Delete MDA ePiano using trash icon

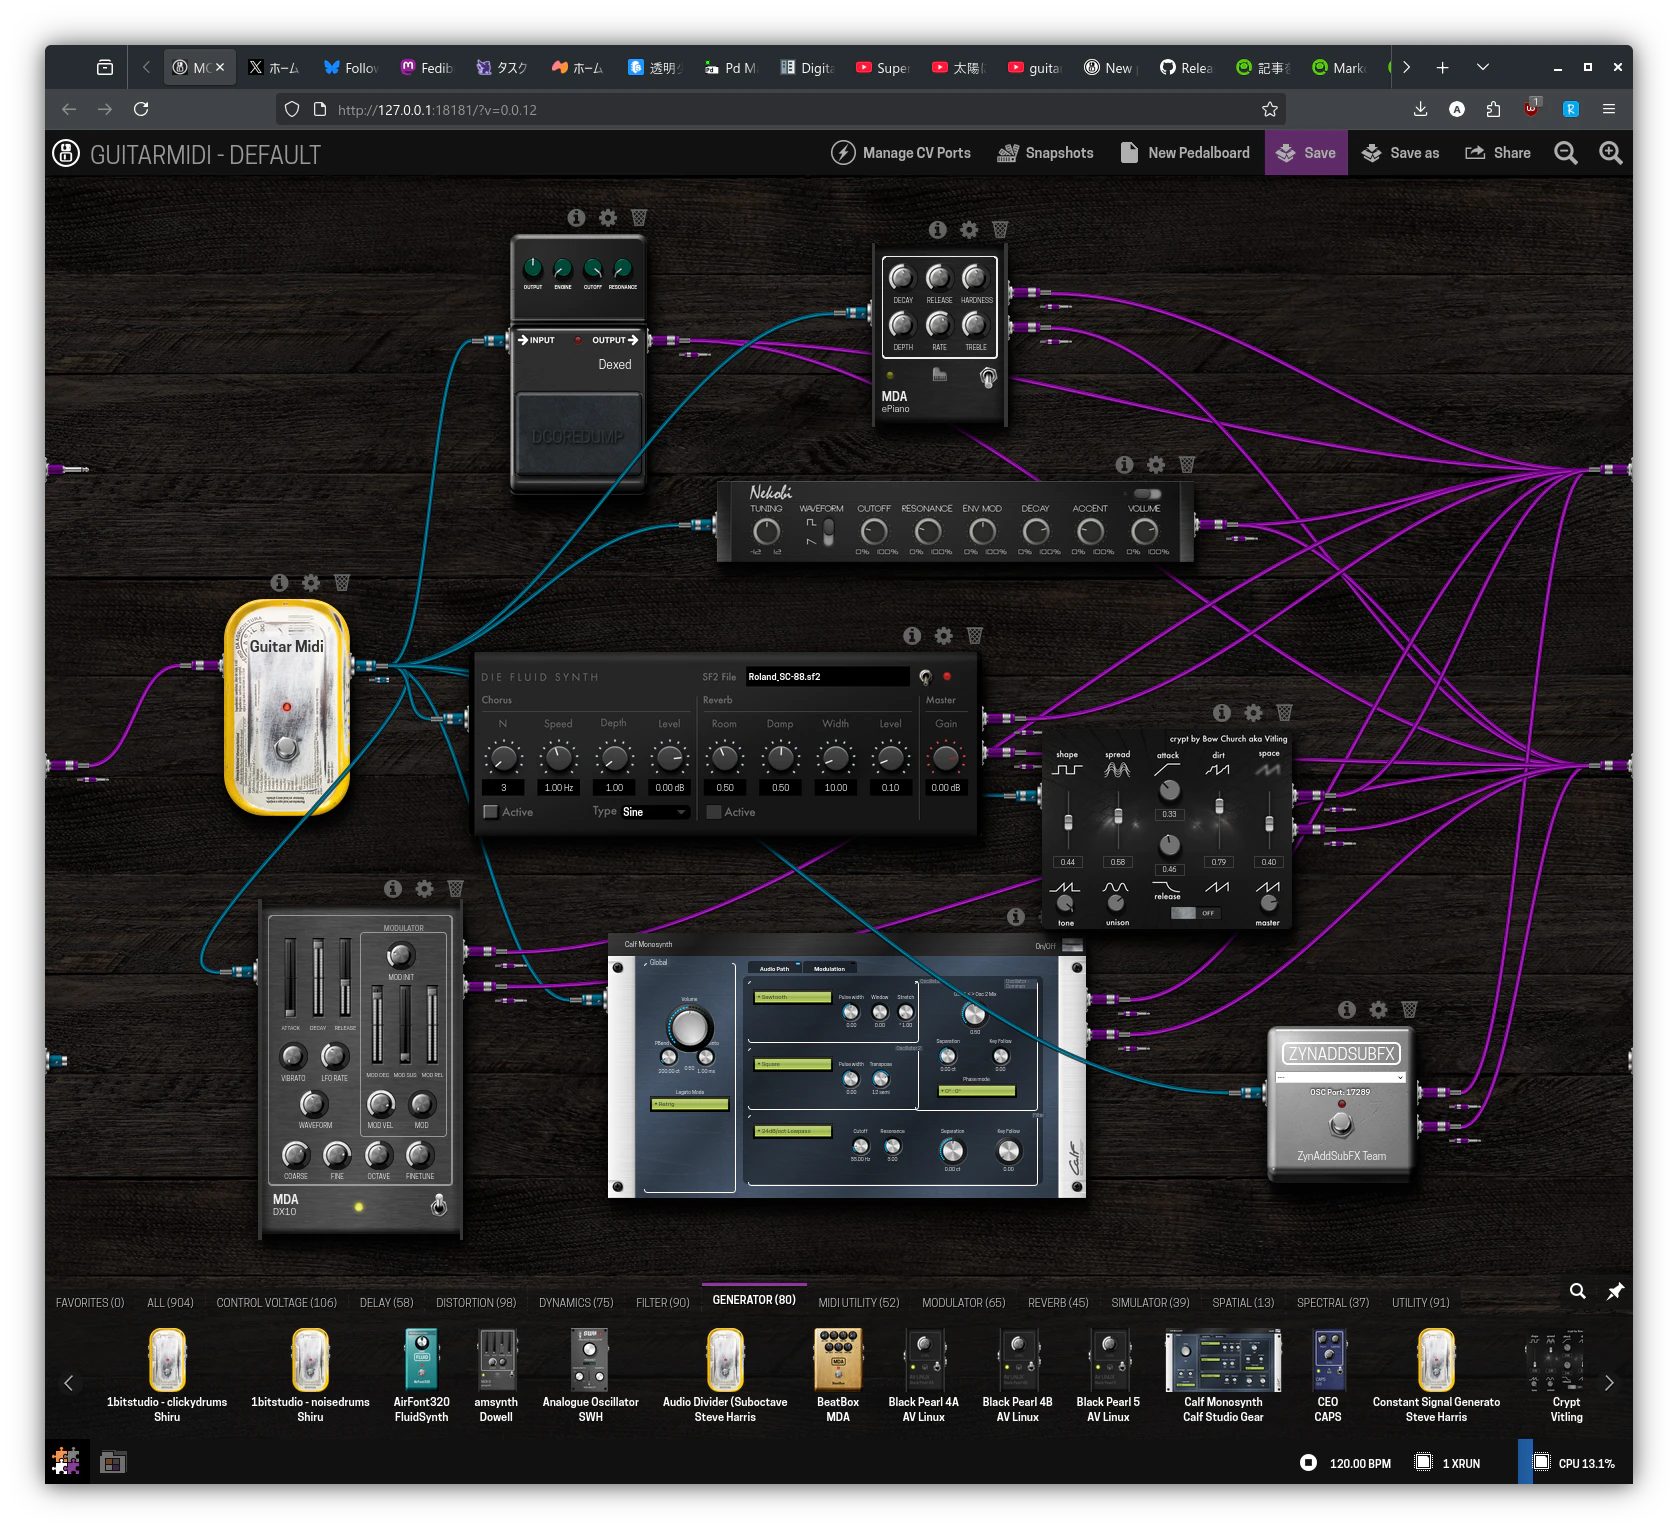(x=1000, y=230)
